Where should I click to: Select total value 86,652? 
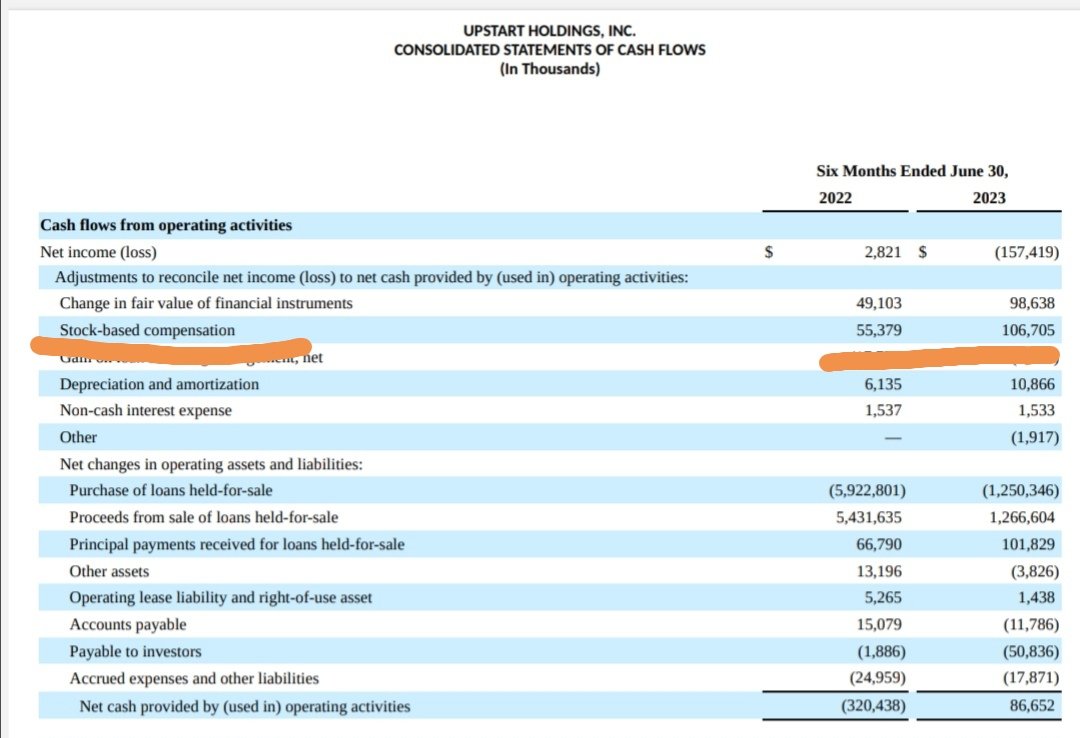click(x=1032, y=706)
